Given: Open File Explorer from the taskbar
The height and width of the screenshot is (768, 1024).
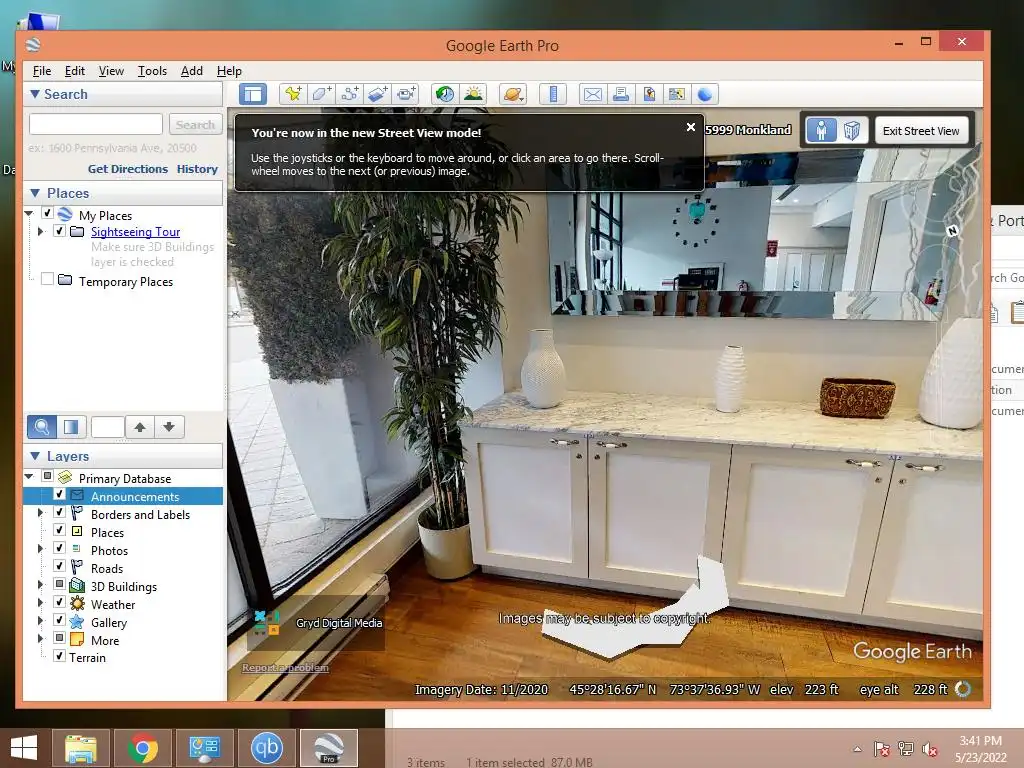Looking at the screenshot, I should 80,748.
